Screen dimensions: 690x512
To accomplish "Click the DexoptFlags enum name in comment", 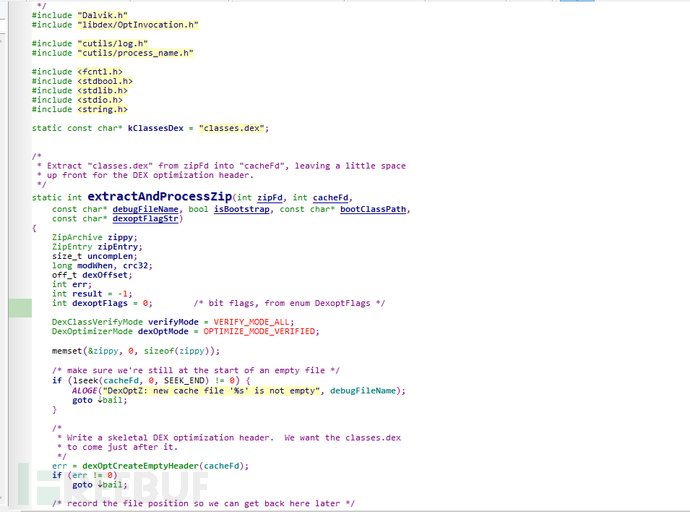I will [x=342, y=303].
